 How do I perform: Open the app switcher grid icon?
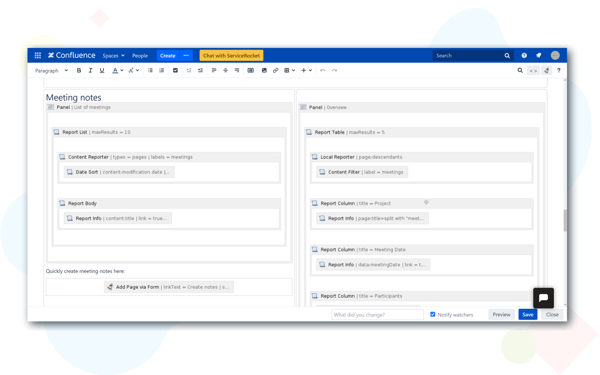(38, 55)
